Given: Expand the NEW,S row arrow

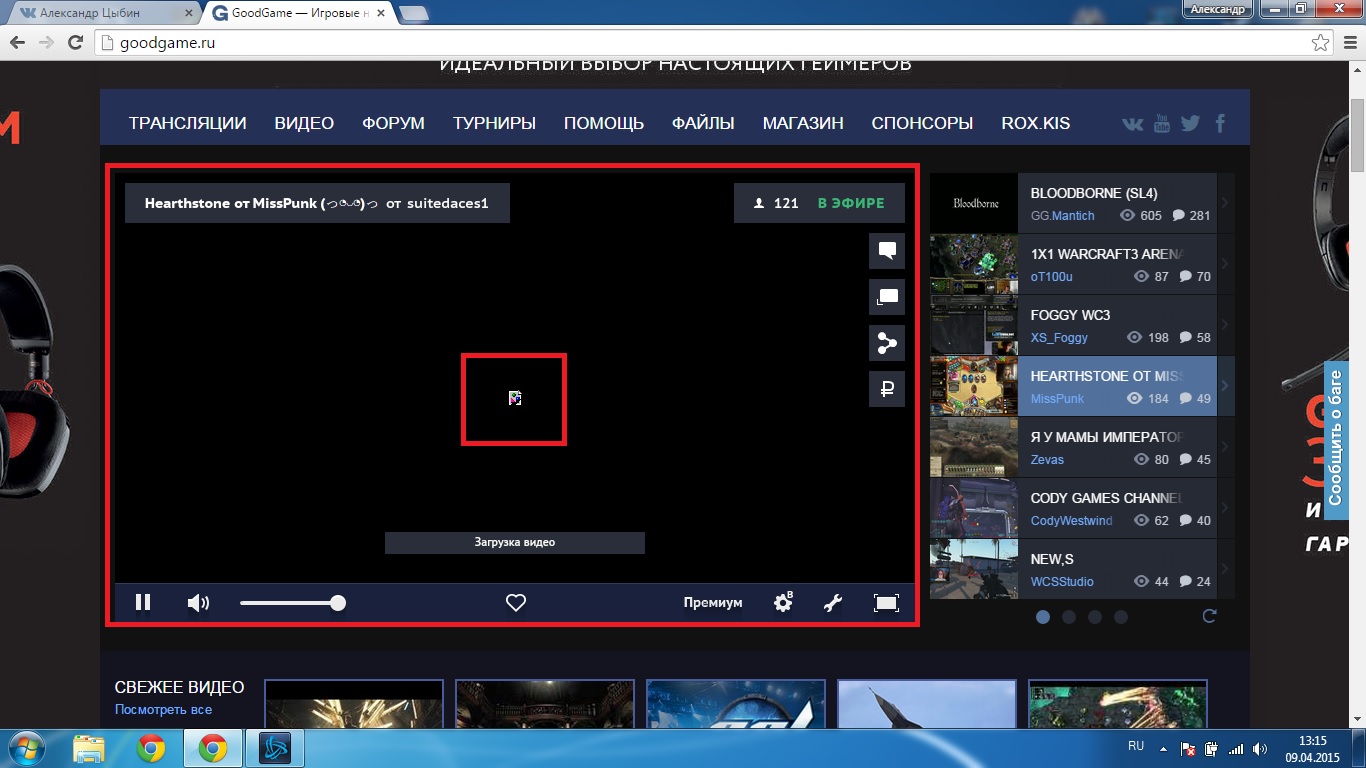Looking at the screenshot, I should [x=1226, y=569].
